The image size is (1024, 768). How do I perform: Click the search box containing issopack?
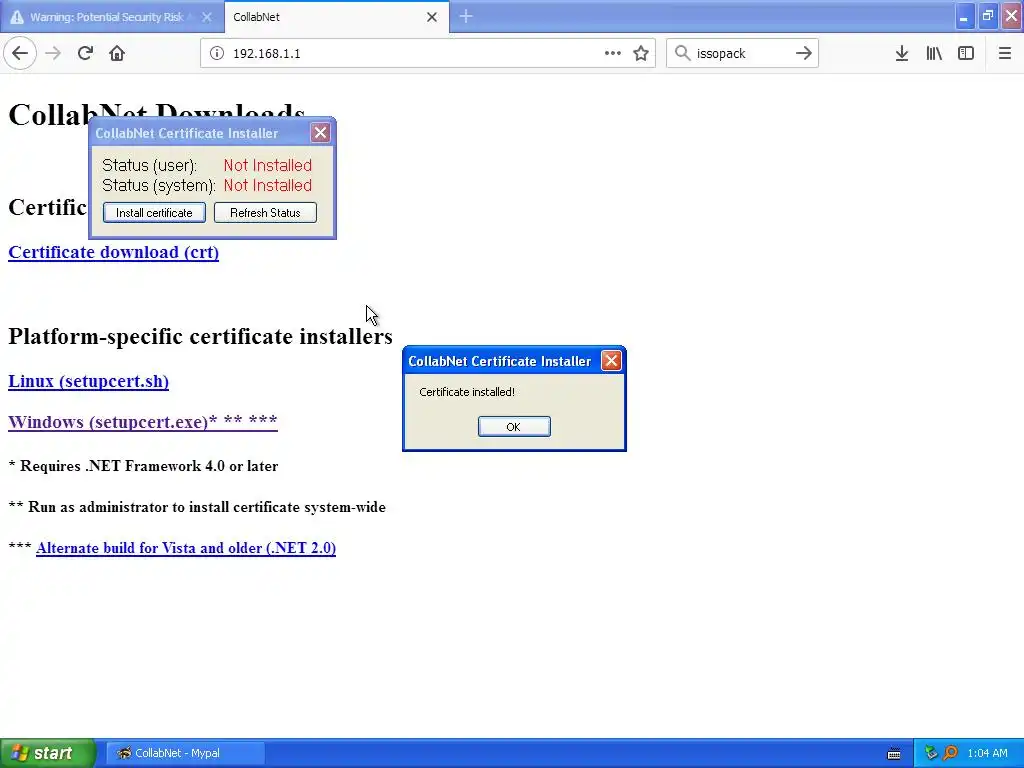click(x=742, y=53)
